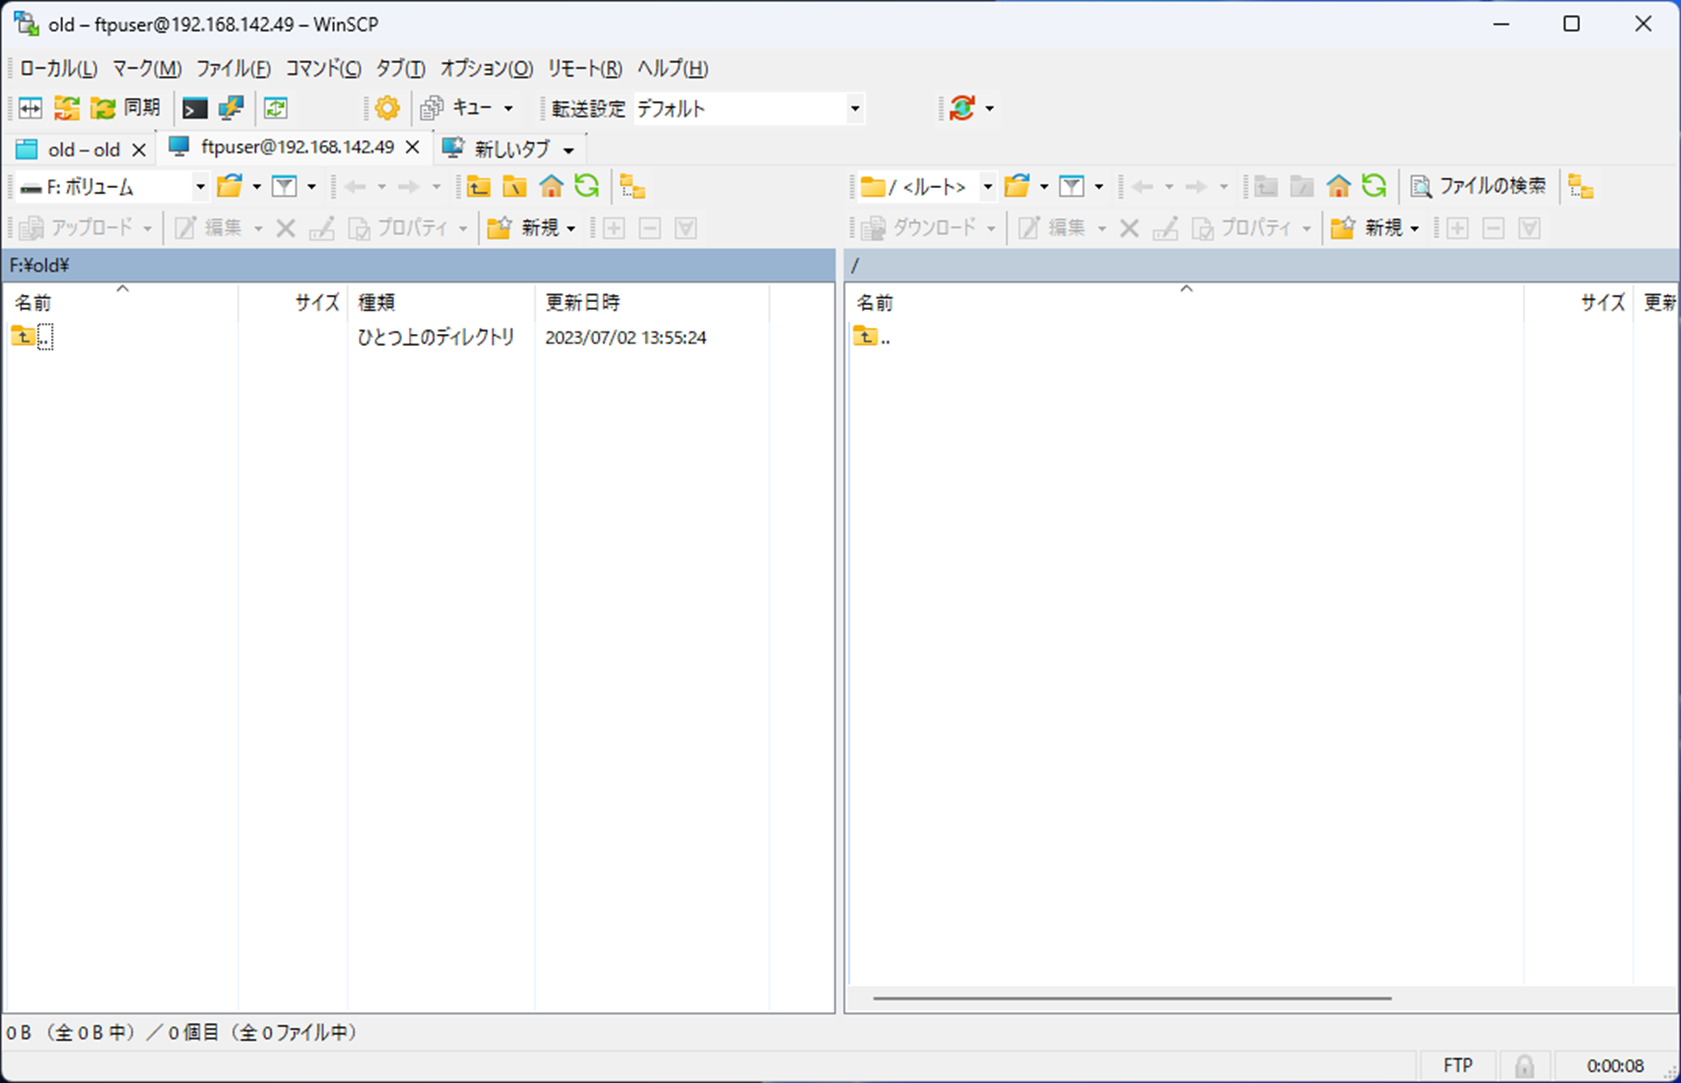
Task: Expand the local 新規 dropdown arrow
Action: point(571,228)
